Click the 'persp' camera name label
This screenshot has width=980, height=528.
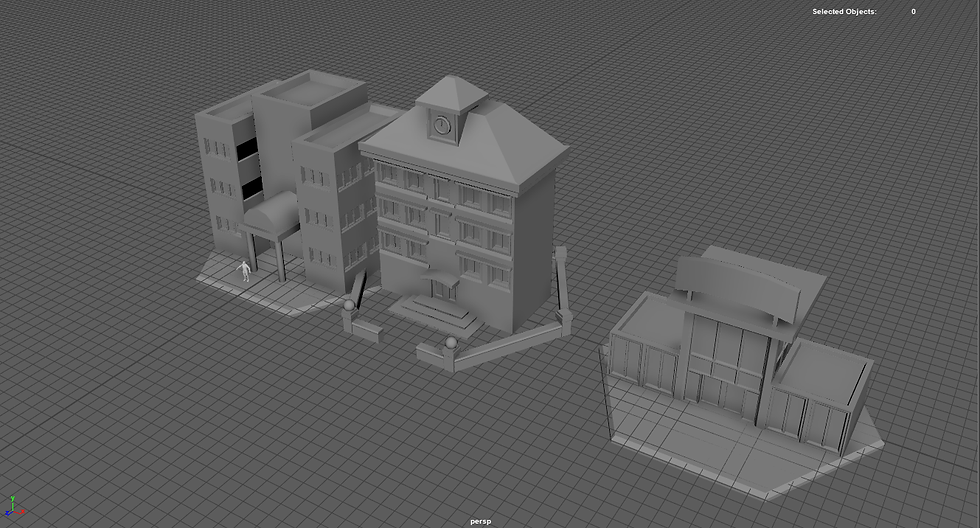click(x=481, y=522)
